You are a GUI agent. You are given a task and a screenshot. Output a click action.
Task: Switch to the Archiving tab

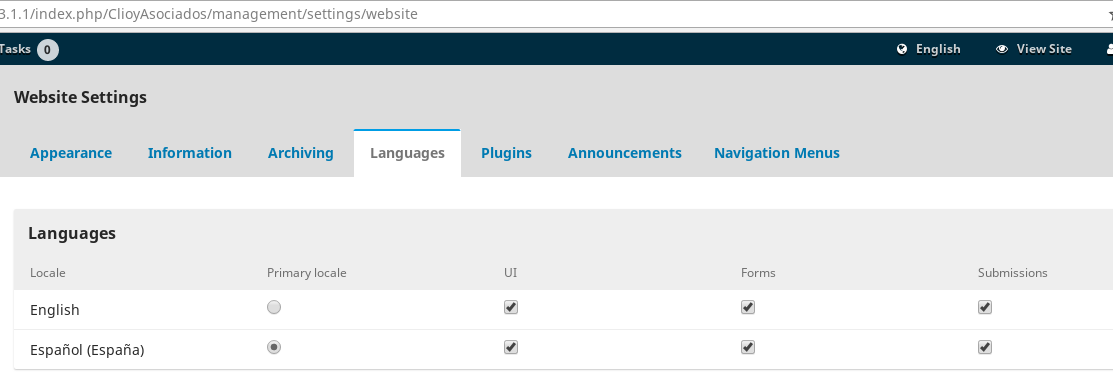[300, 153]
